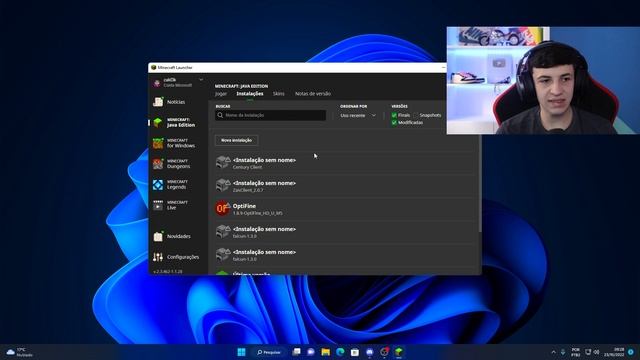This screenshot has height=360, width=640.
Task: Click the Minecraft Launcher taskbar icon
Action: [x=399, y=352]
